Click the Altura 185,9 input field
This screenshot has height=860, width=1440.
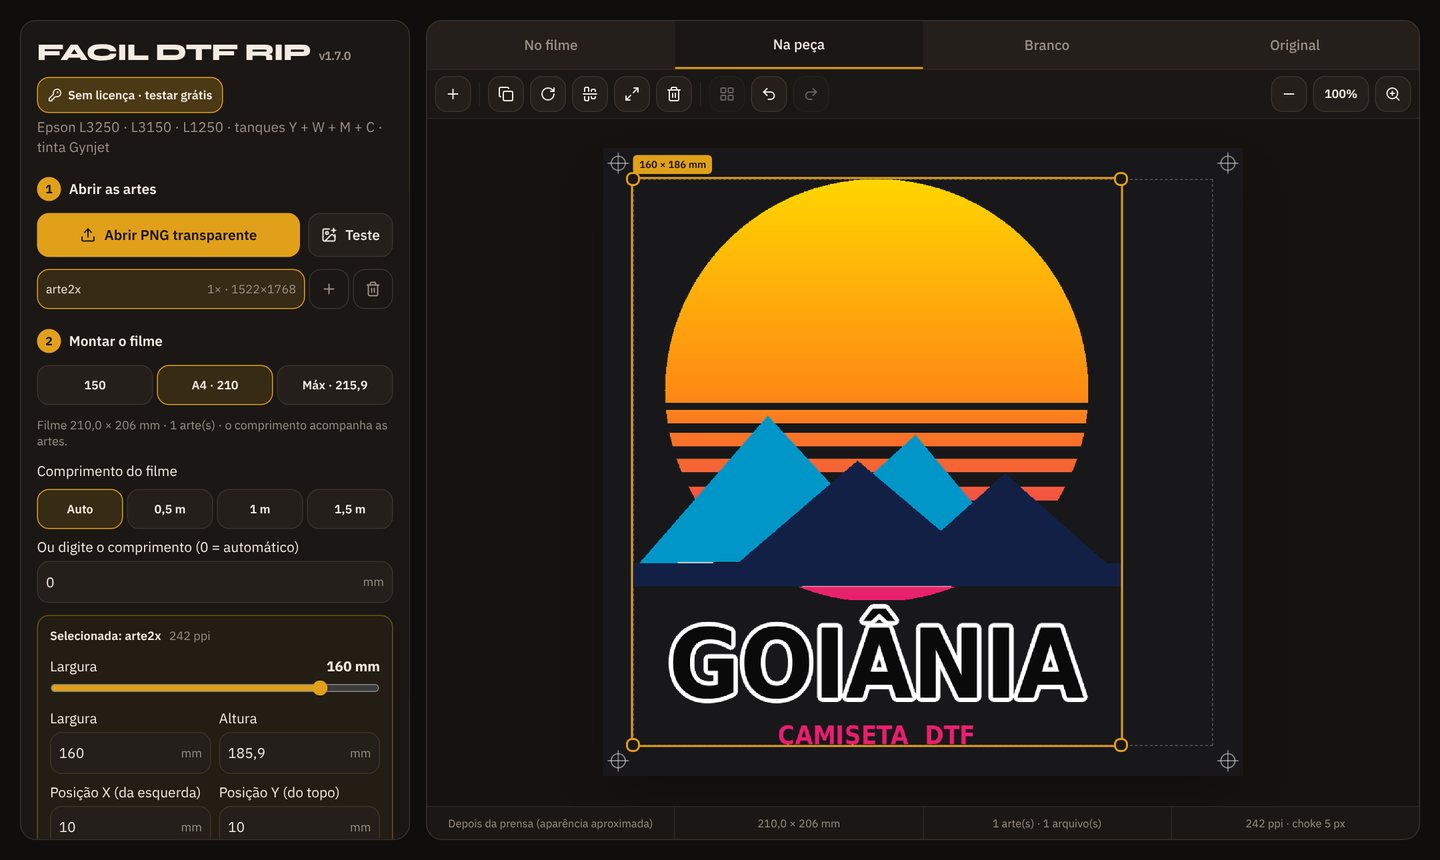click(299, 753)
